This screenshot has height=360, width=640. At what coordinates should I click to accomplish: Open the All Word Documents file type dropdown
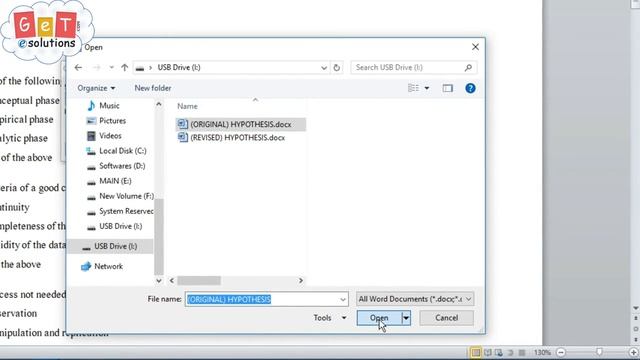pyautogui.click(x=415, y=299)
